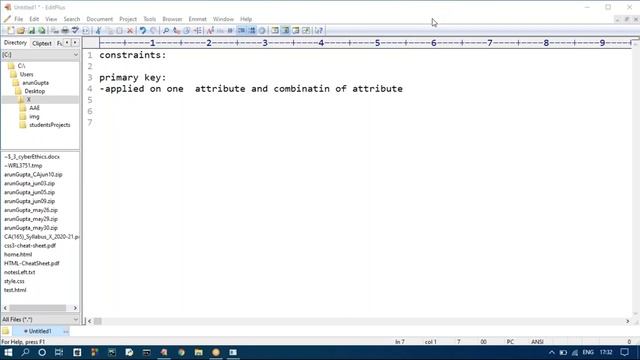
Task: Select file home.html in file list
Action: (x=18, y=255)
